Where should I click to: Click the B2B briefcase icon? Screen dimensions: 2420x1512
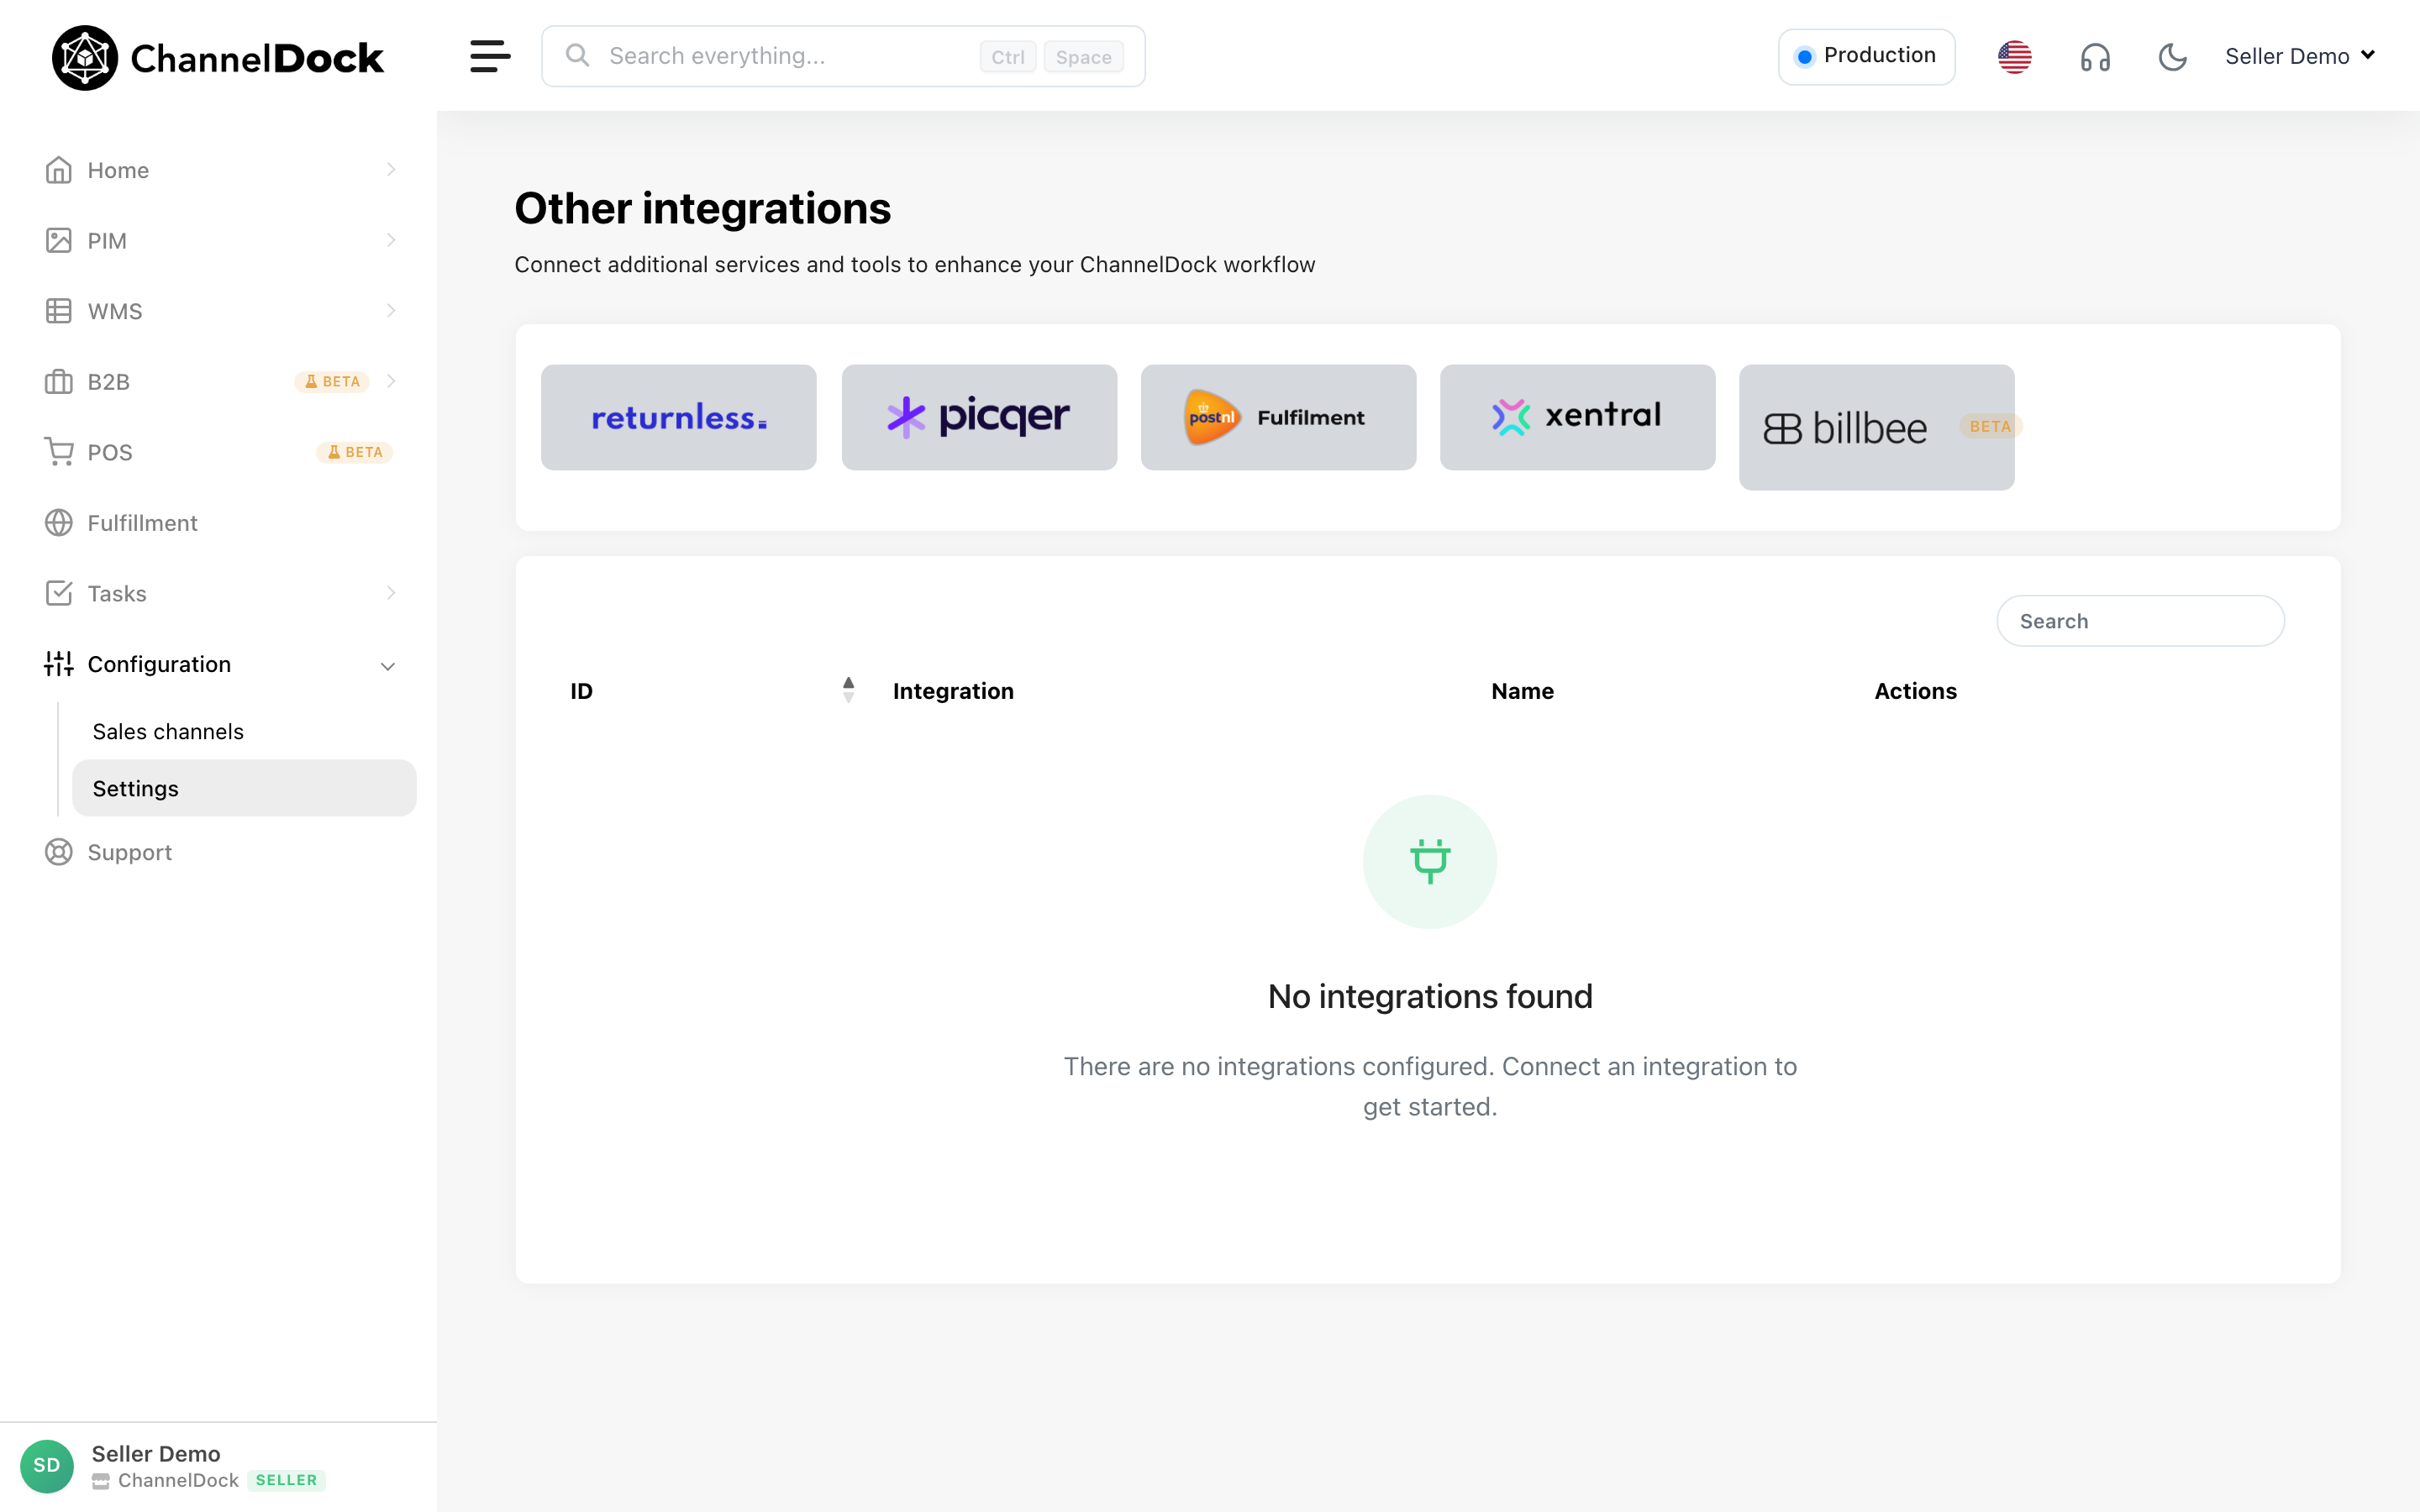pos(59,381)
